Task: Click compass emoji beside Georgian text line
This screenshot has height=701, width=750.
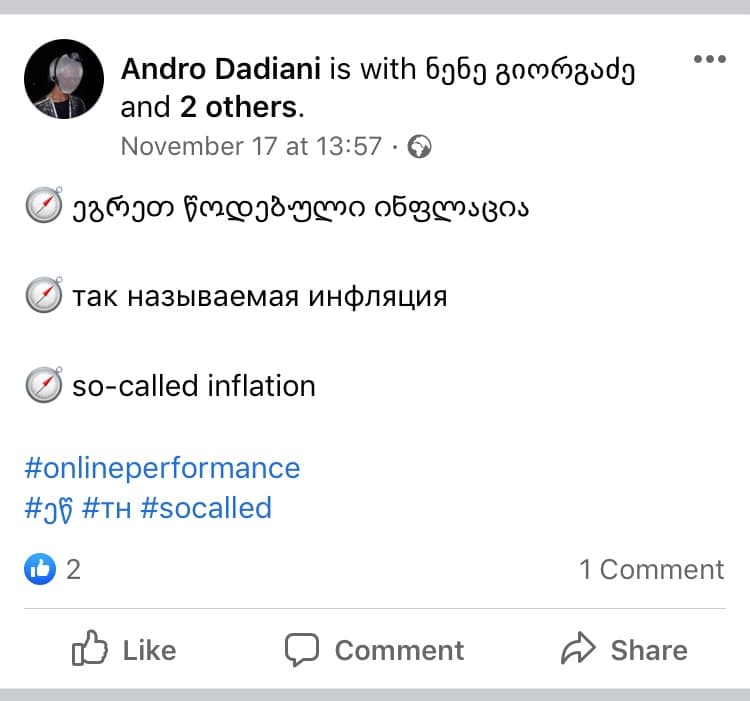Action: pos(44,205)
